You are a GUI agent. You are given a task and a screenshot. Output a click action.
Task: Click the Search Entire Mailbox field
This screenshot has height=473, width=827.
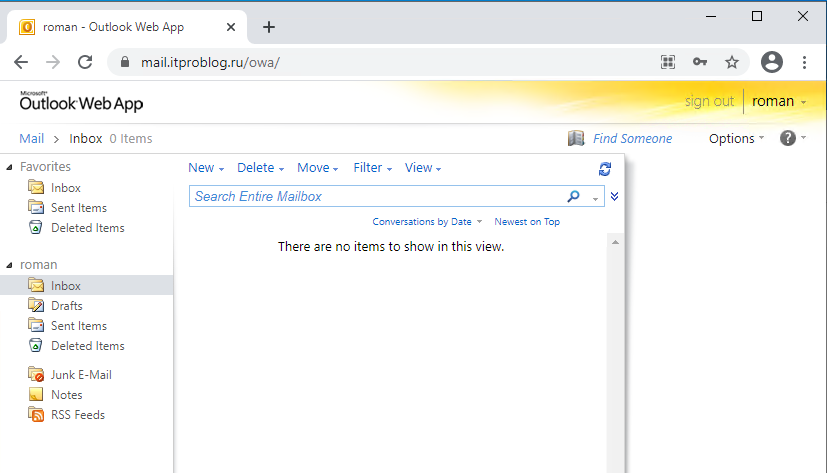tap(375, 197)
